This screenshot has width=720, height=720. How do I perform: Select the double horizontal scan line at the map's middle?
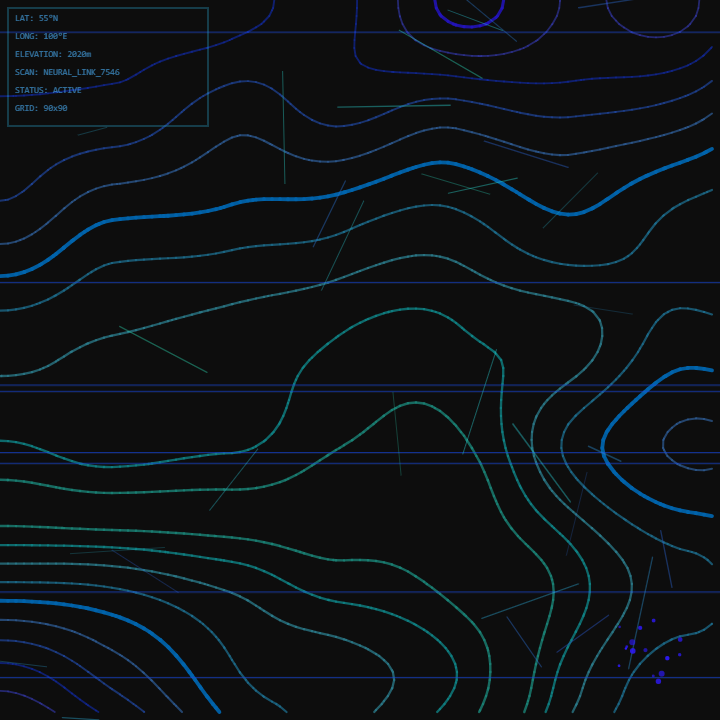pyautogui.click(x=300, y=388)
